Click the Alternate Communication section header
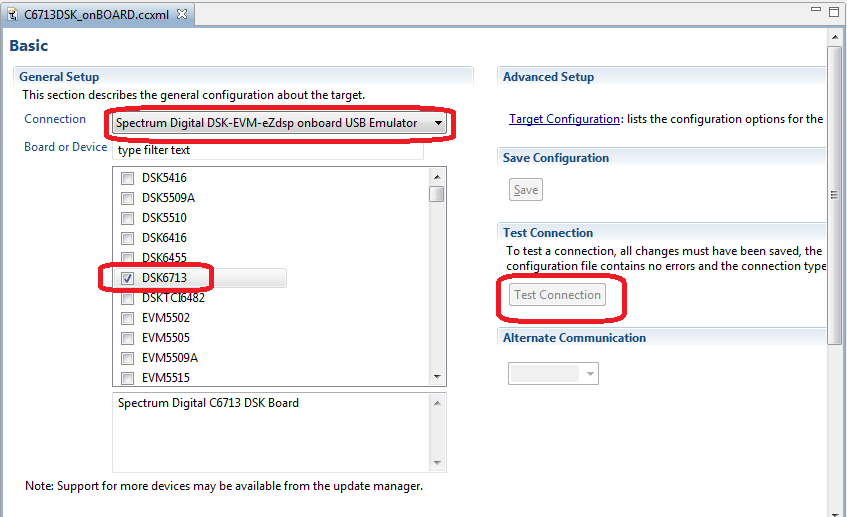Image resolution: width=847 pixels, height=517 pixels. [x=574, y=338]
